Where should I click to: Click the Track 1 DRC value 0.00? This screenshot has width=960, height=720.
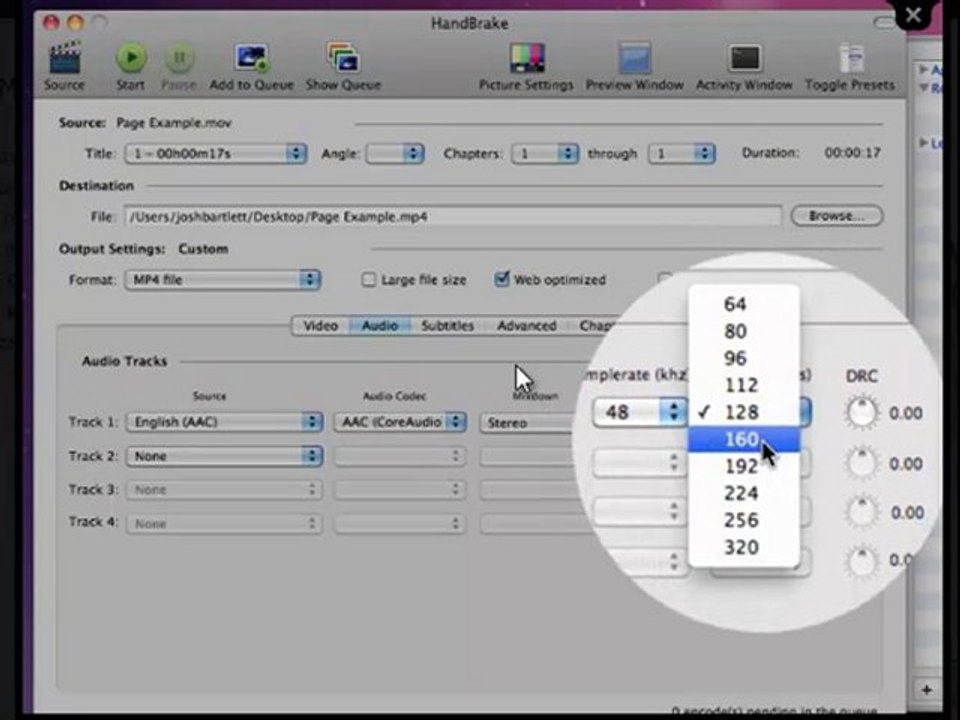[x=906, y=413]
